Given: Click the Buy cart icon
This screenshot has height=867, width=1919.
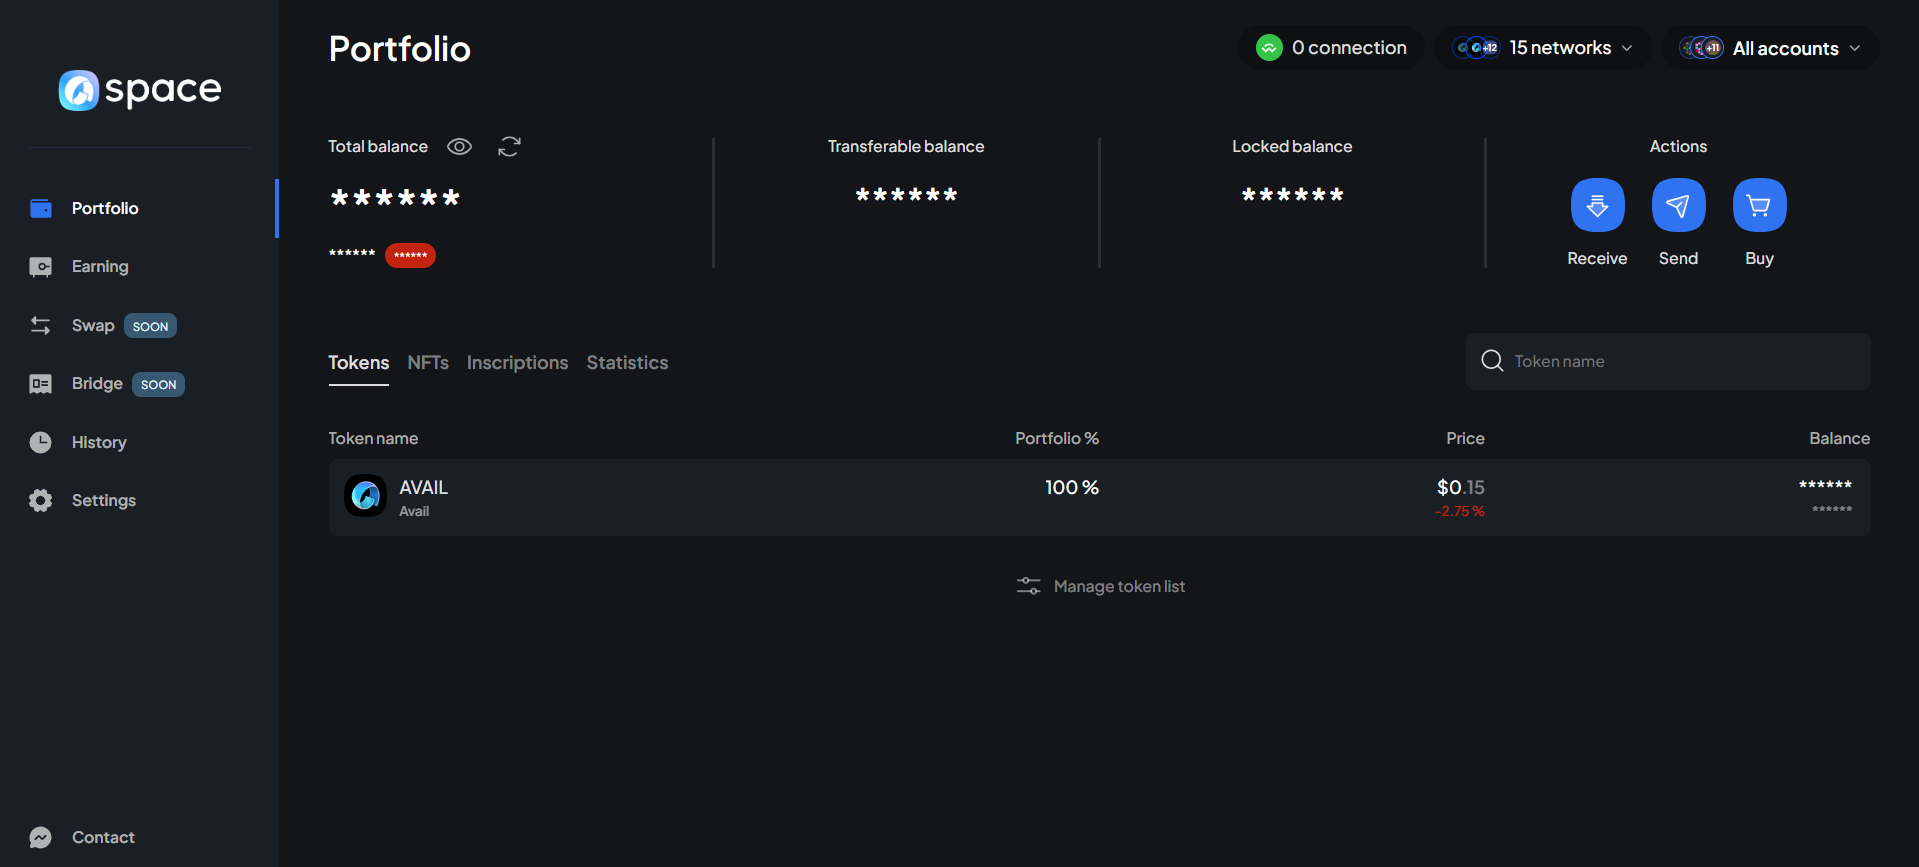Looking at the screenshot, I should coord(1759,205).
